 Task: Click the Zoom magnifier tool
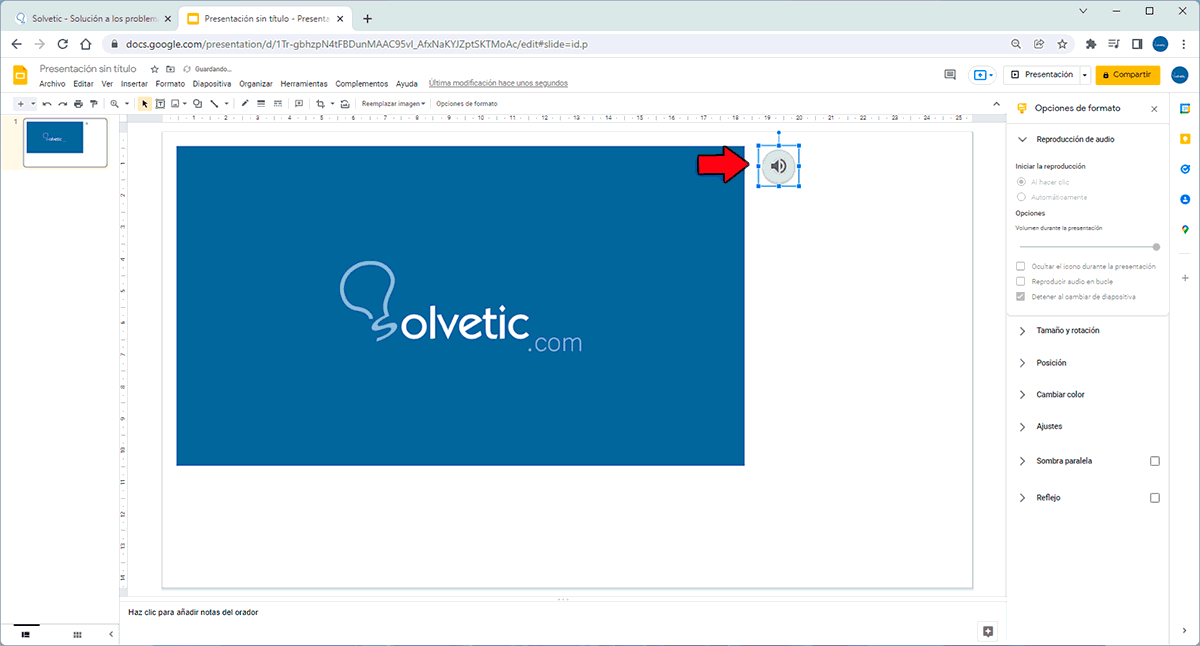click(x=115, y=104)
